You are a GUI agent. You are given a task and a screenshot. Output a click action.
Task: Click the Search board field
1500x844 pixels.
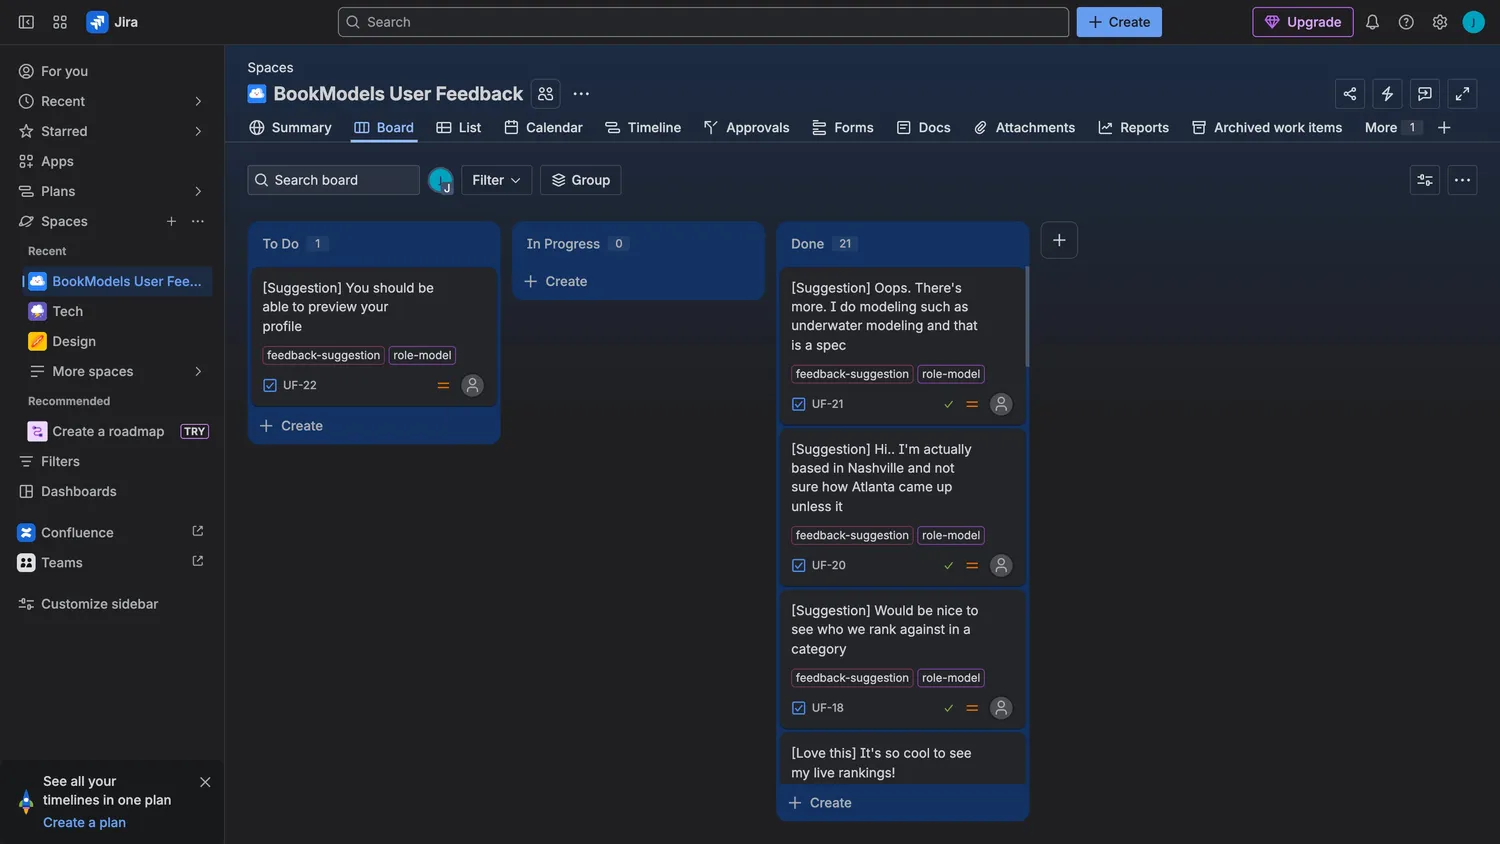tap(333, 180)
